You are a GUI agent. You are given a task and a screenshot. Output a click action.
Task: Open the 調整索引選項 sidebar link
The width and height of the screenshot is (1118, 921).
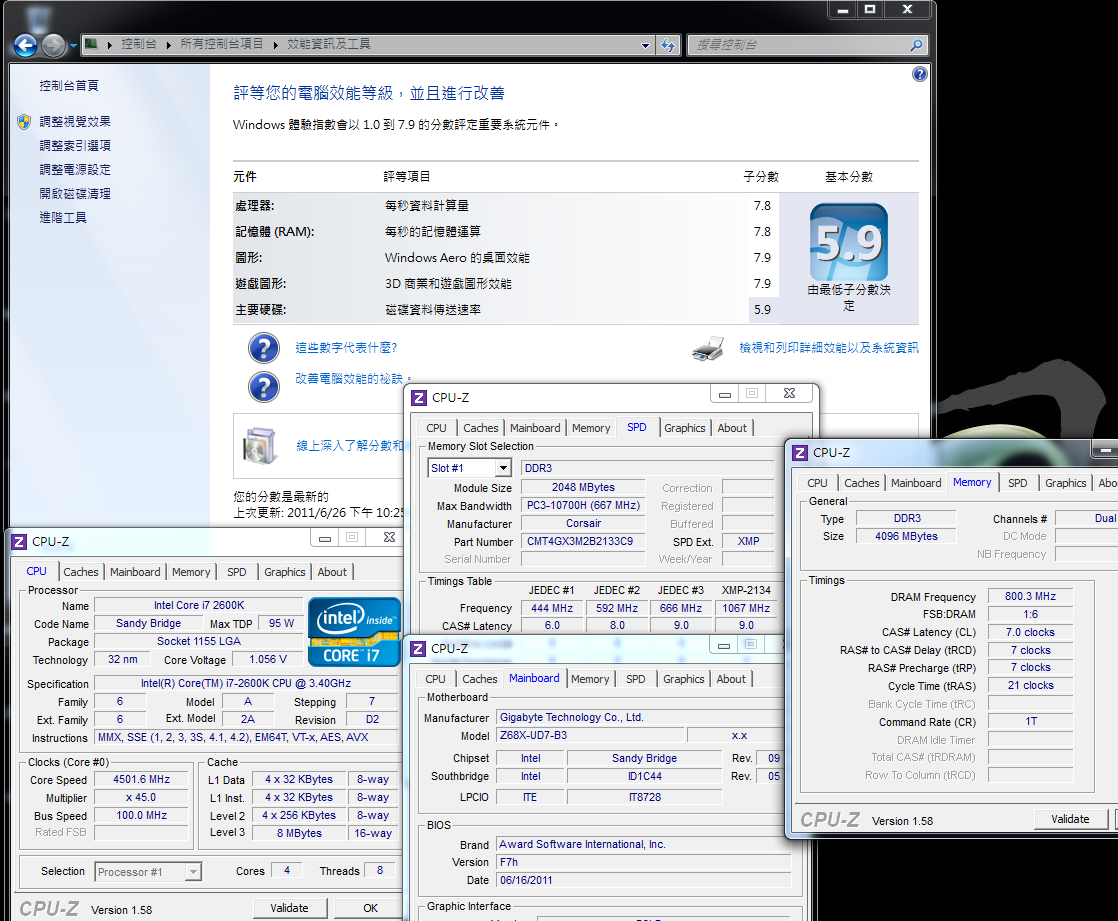tap(75, 145)
